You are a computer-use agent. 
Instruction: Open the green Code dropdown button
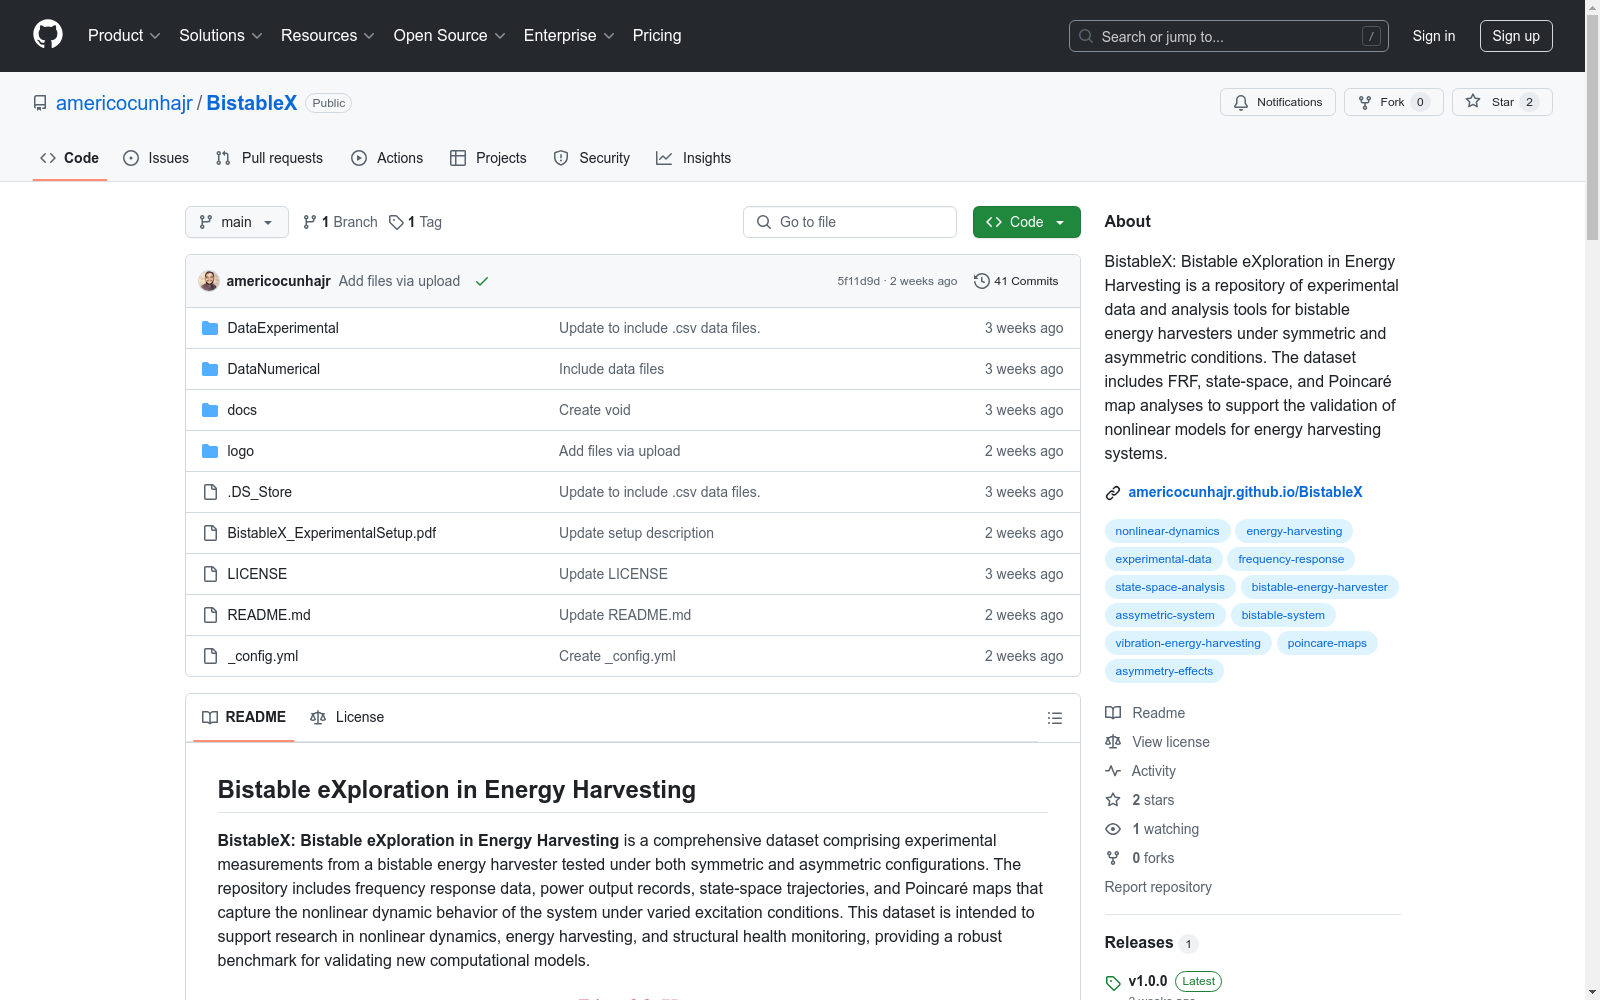pyautogui.click(x=1026, y=222)
